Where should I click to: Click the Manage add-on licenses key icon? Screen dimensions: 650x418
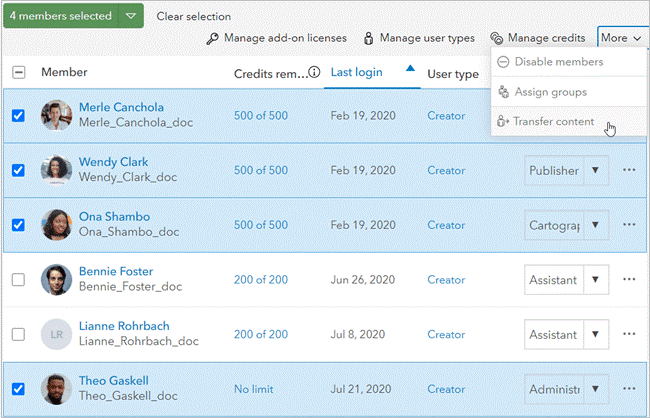pyautogui.click(x=212, y=39)
